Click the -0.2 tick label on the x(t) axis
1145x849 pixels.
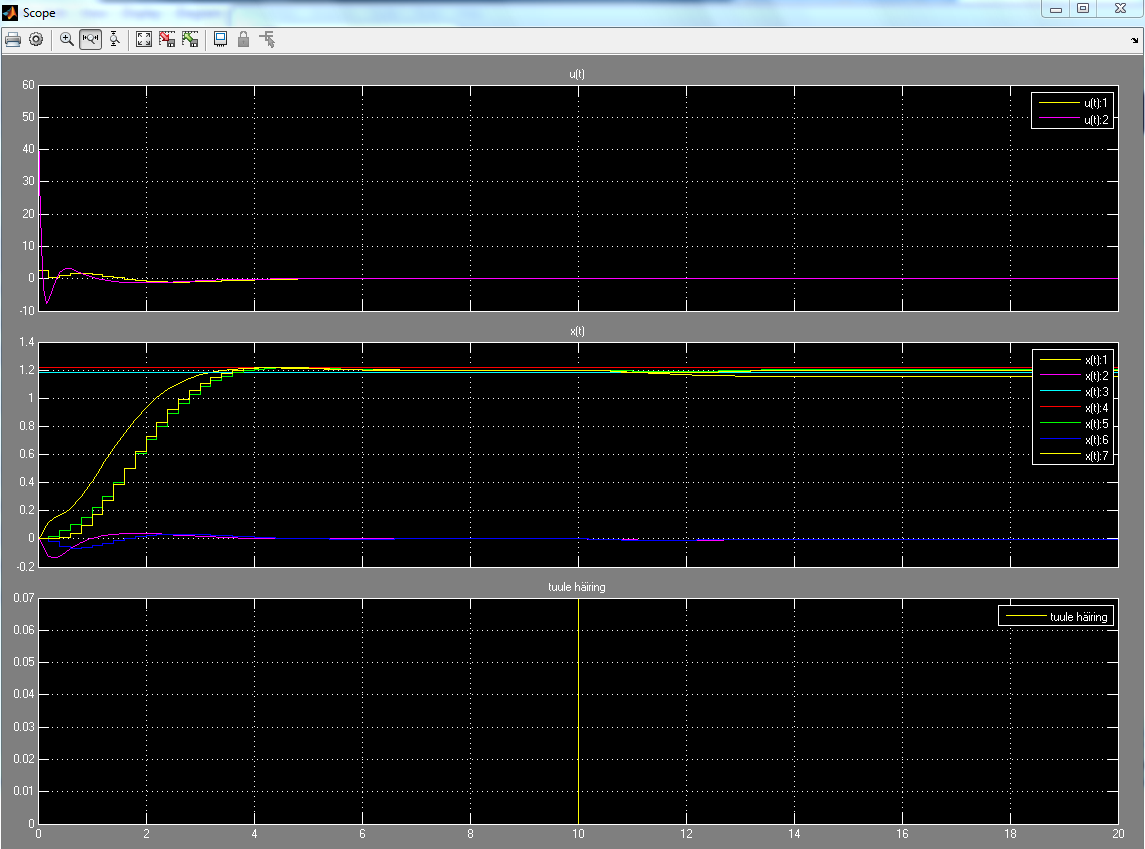25,566
